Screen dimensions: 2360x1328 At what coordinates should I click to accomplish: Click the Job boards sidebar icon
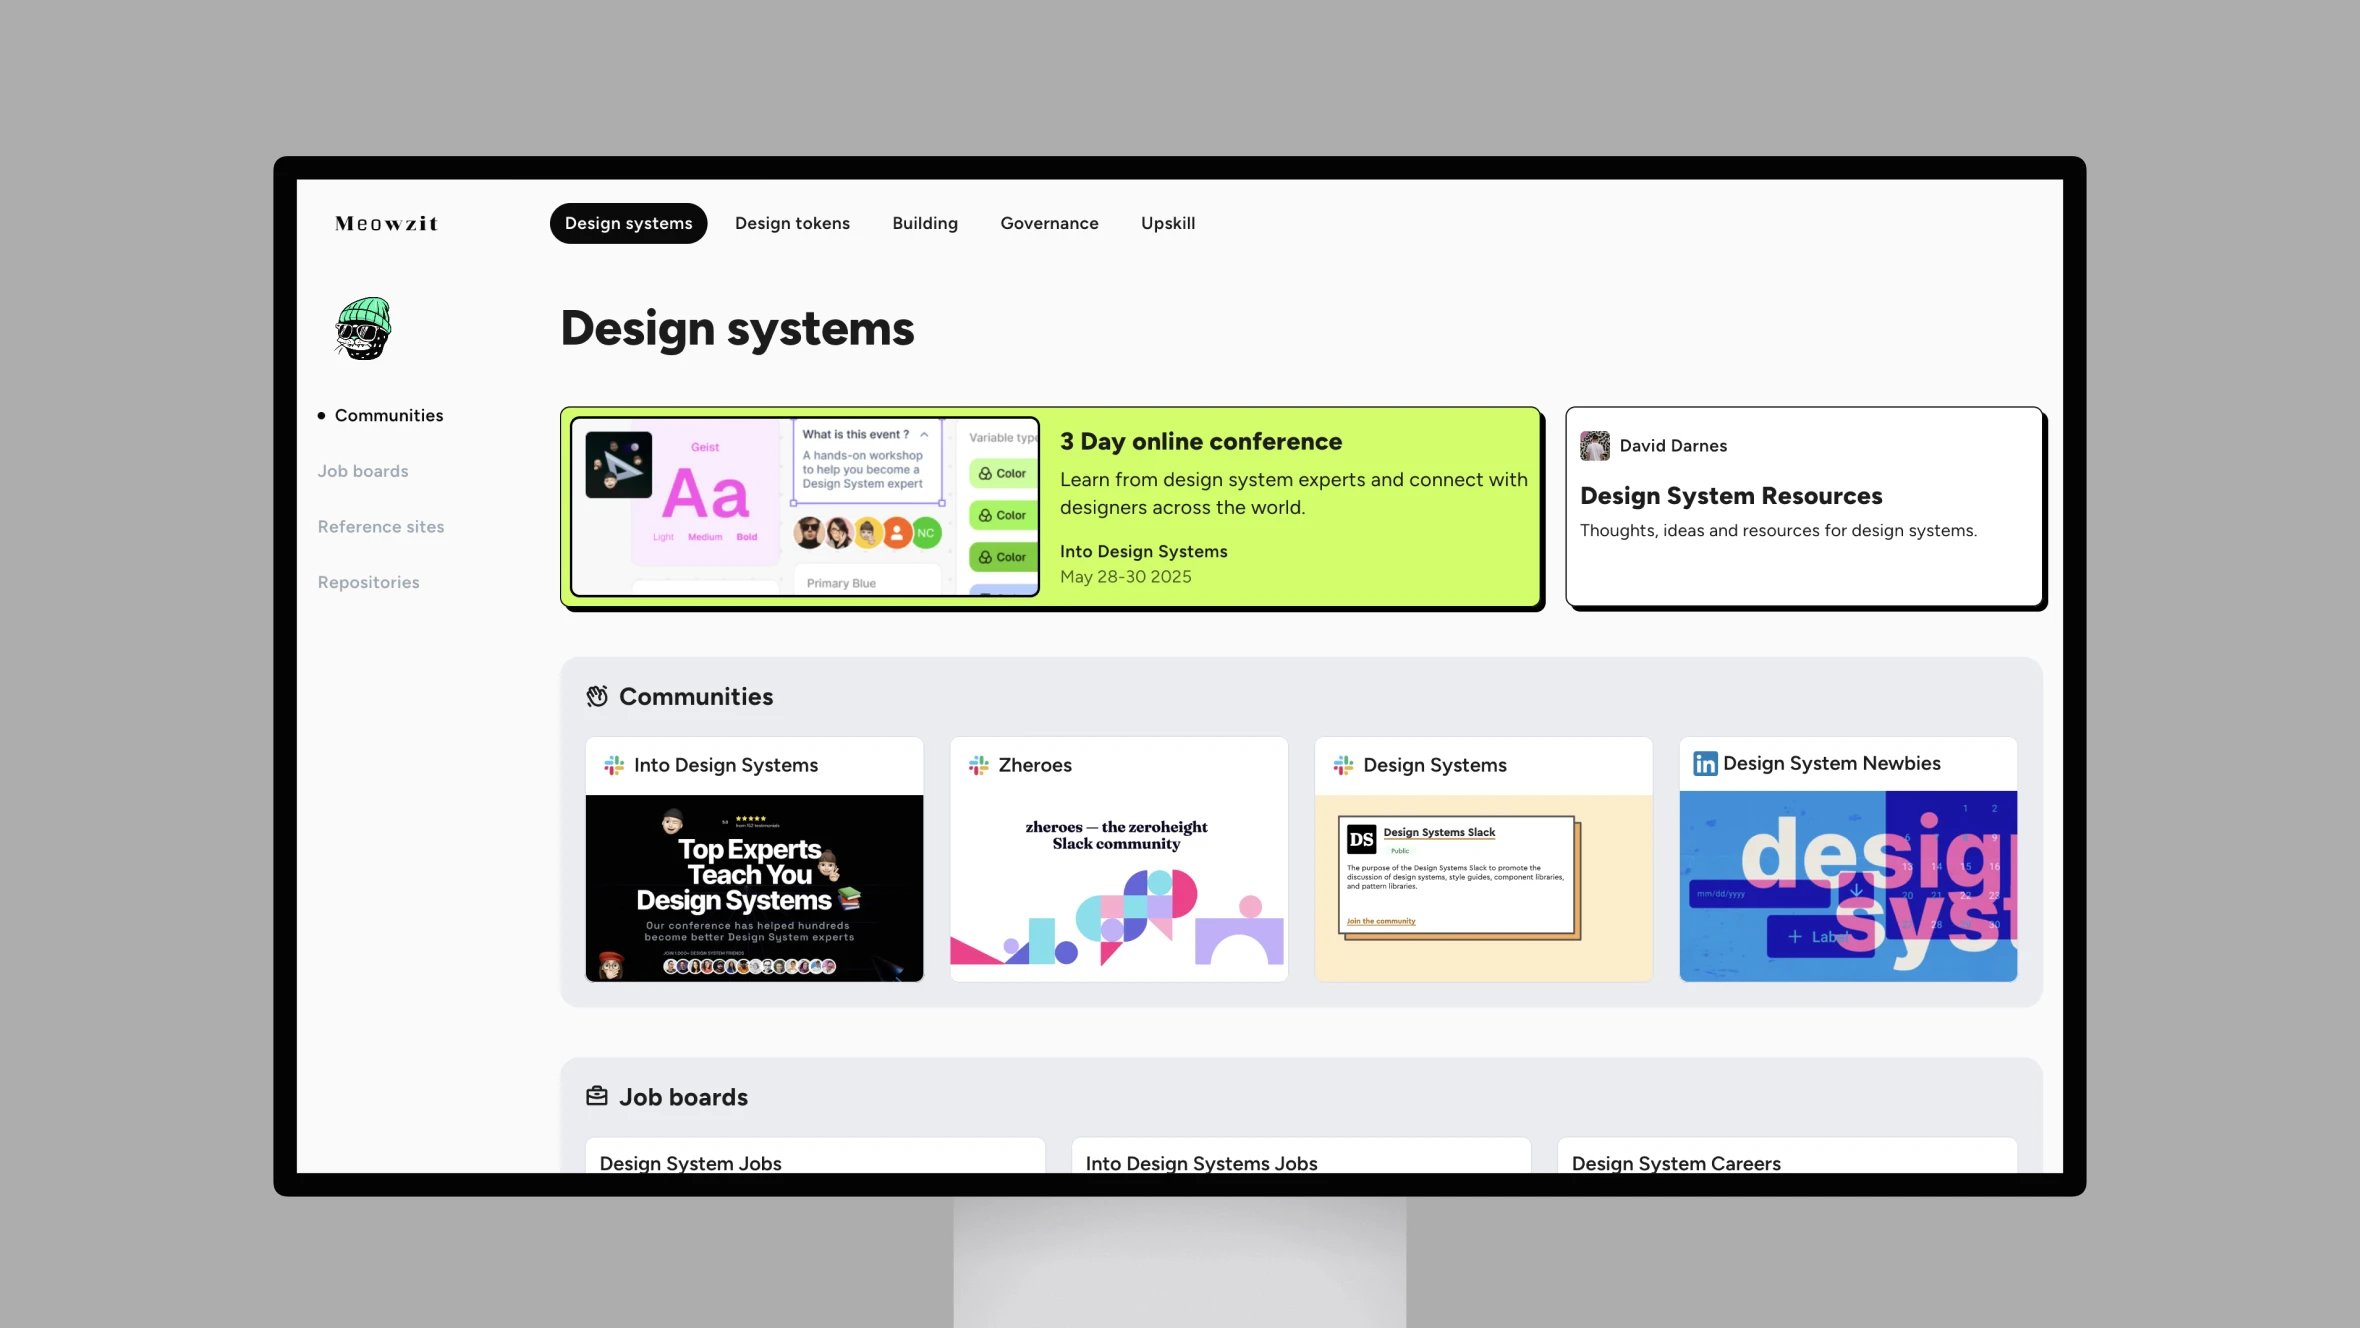[x=363, y=470]
